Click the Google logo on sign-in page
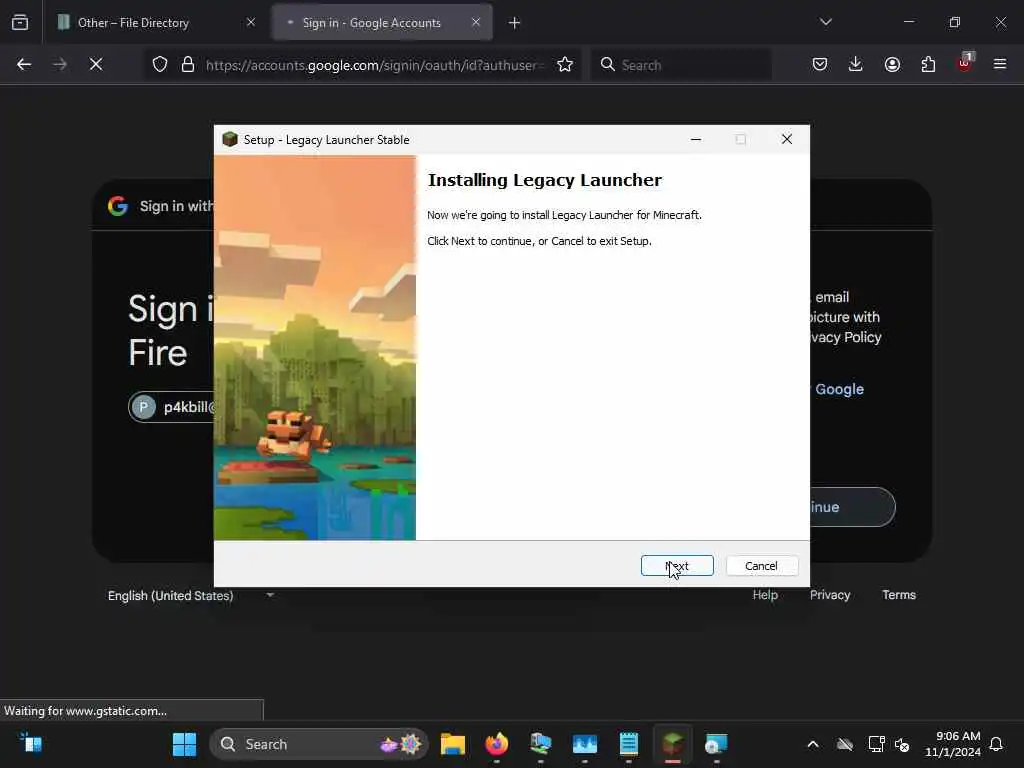This screenshot has height=768, width=1024. (x=118, y=206)
